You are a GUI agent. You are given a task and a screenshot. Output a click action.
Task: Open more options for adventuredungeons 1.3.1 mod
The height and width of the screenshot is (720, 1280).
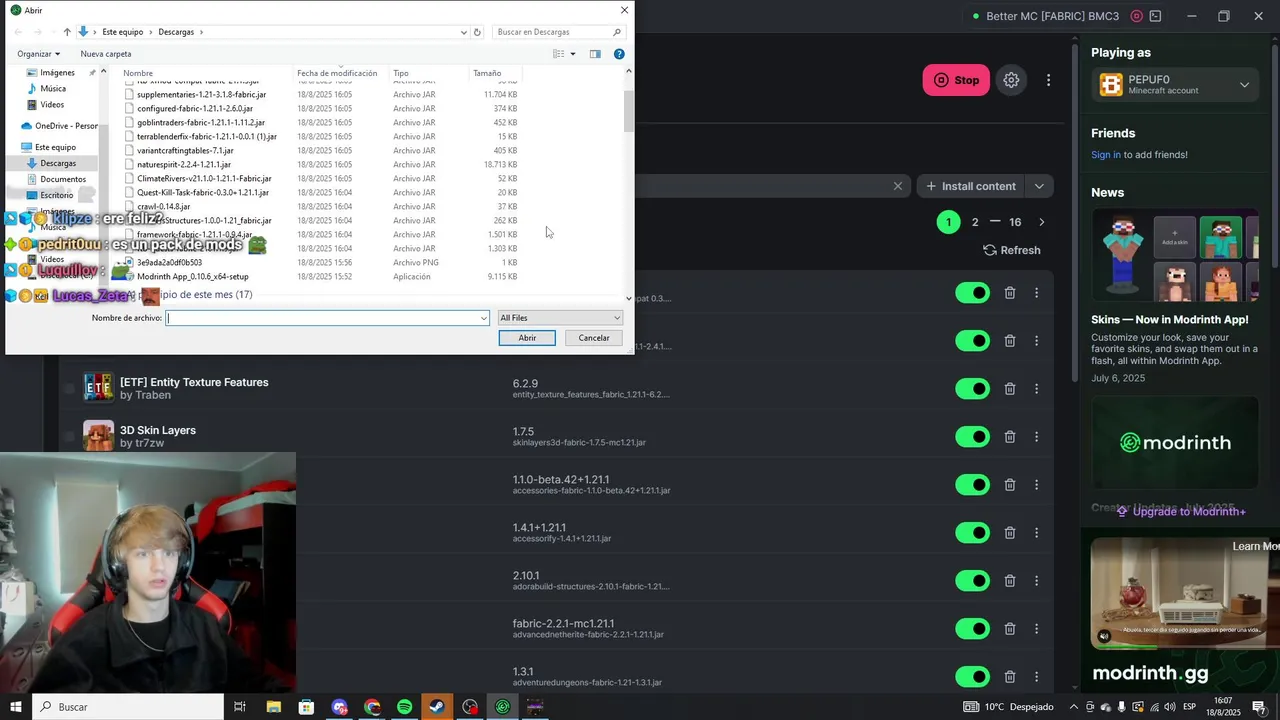click(1037, 677)
